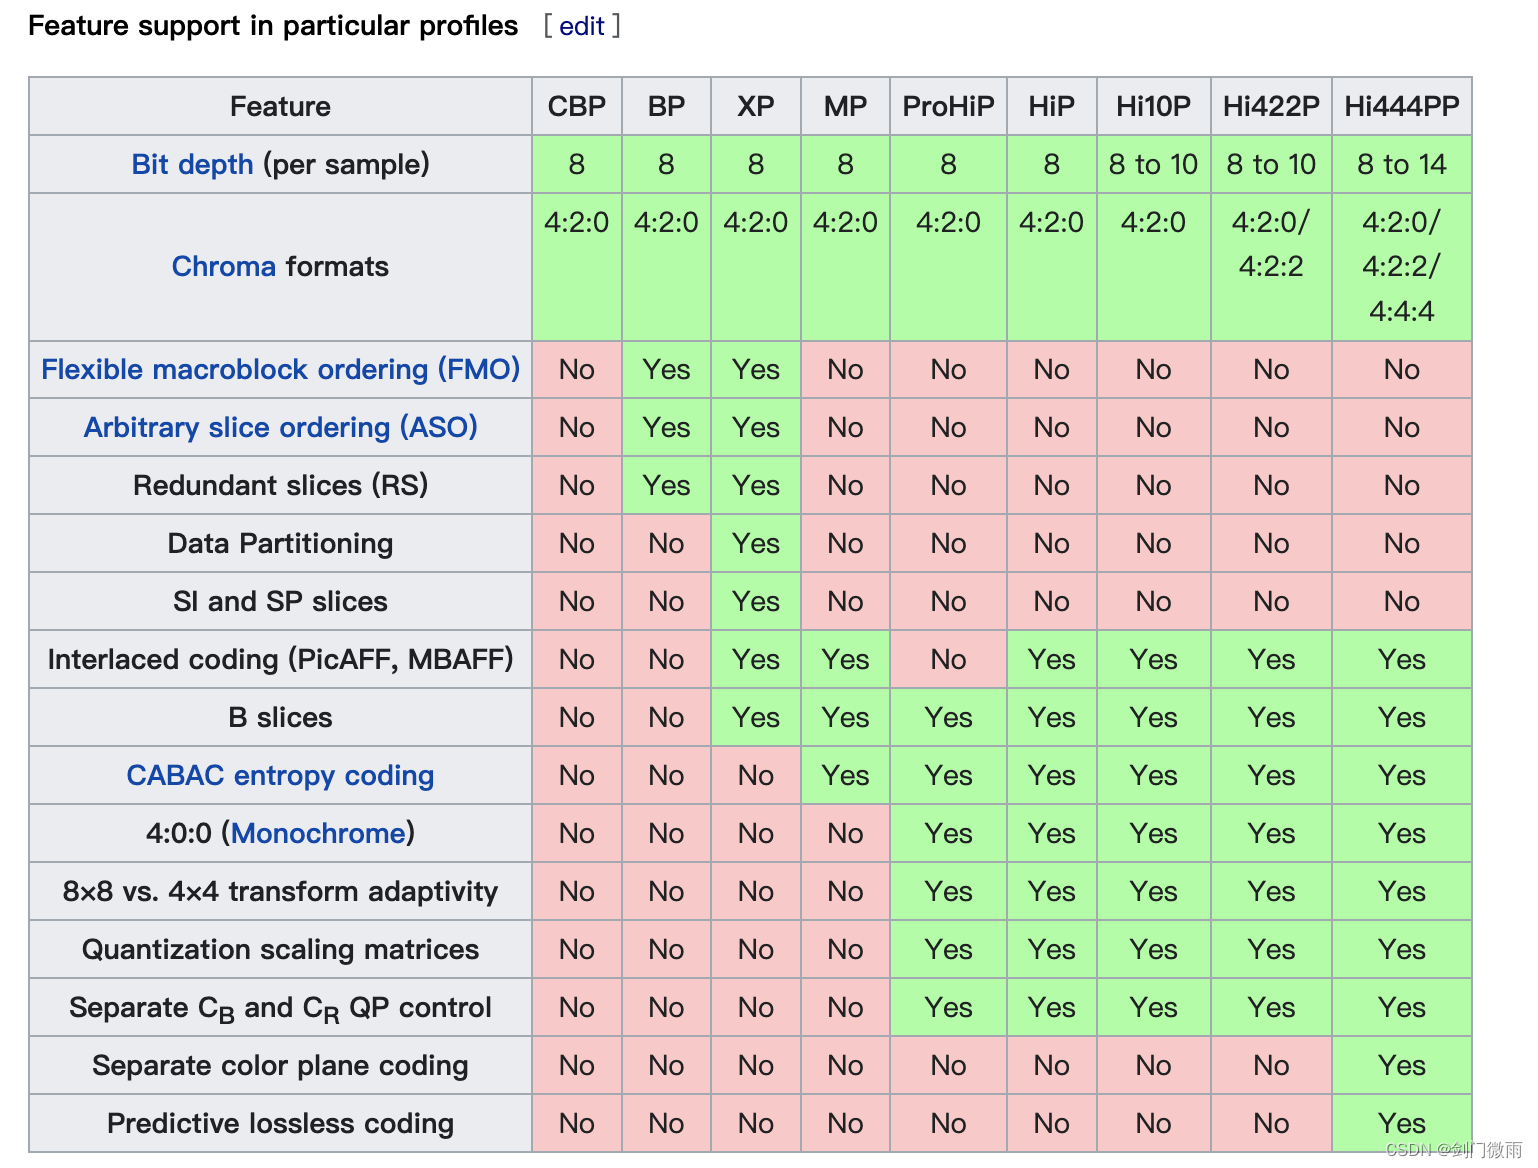This screenshot has height=1168, width=1538.
Task: Click the 'Redundant slices (RS)' row label
Action: click(x=280, y=485)
